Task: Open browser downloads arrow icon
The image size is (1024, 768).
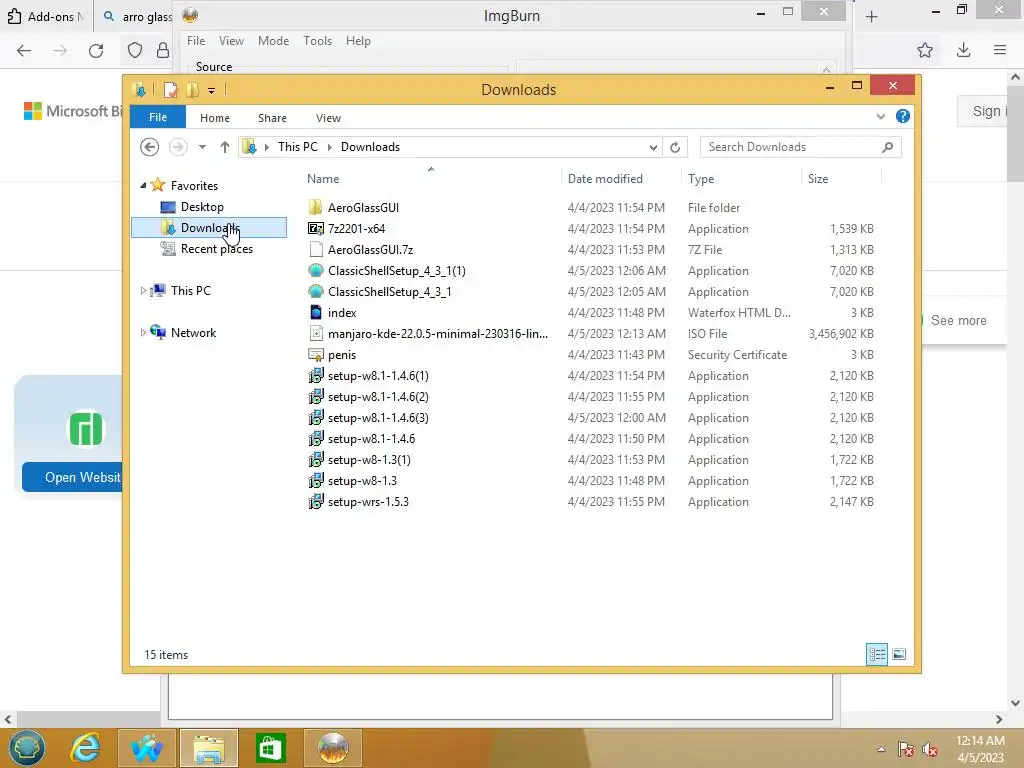Action: (963, 50)
